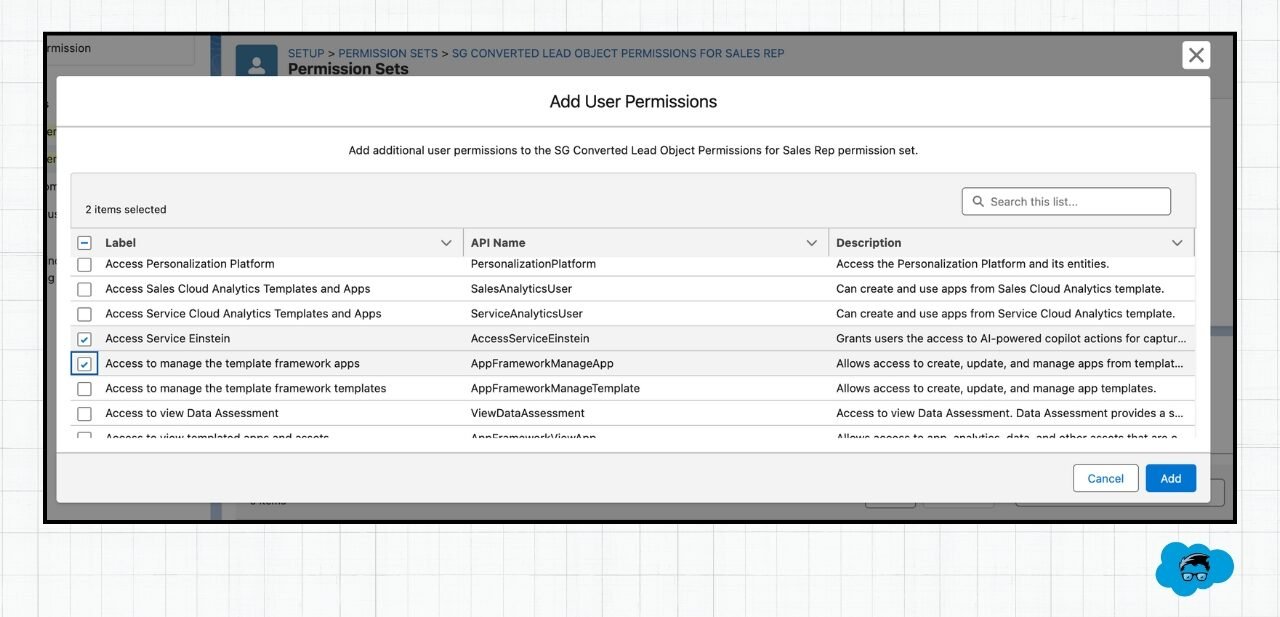Select Access to manage template framework templates label
Screen dimensions: 1280x617
[x=245, y=389]
